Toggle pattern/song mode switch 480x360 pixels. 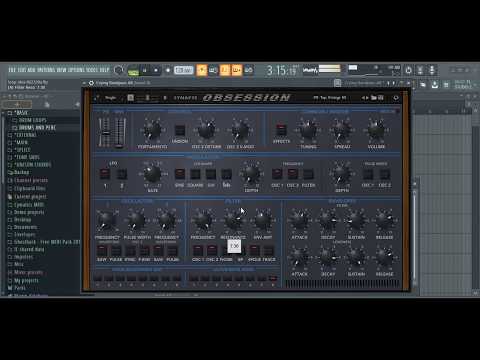[x=133, y=70]
